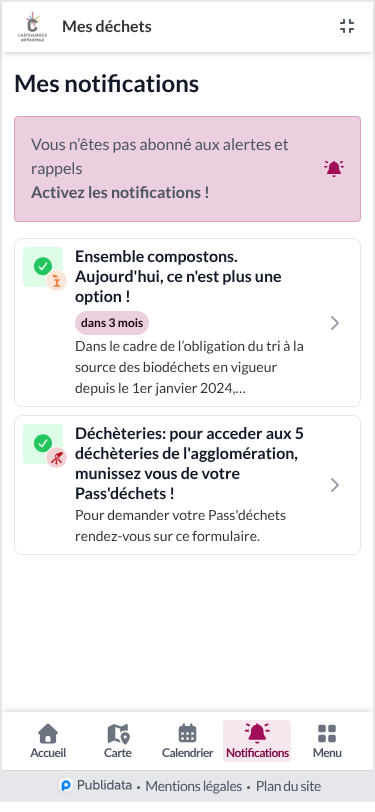
Task: Switch to Calendrier tab
Action: point(188,741)
